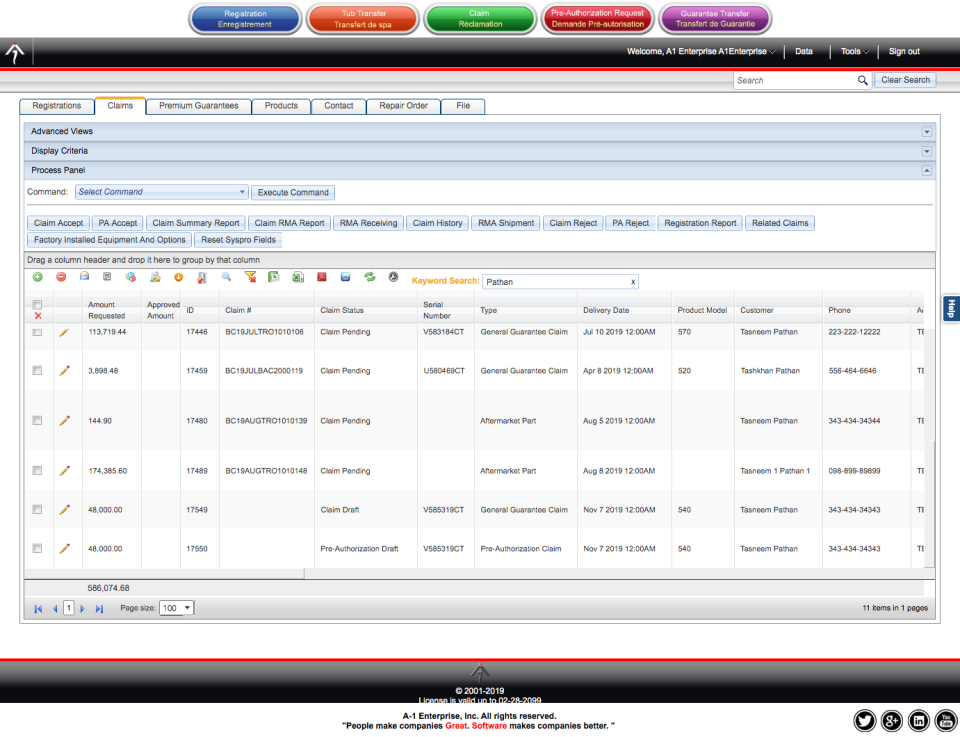Click the Sign out link
Screen dimensions: 960x737
(904, 51)
